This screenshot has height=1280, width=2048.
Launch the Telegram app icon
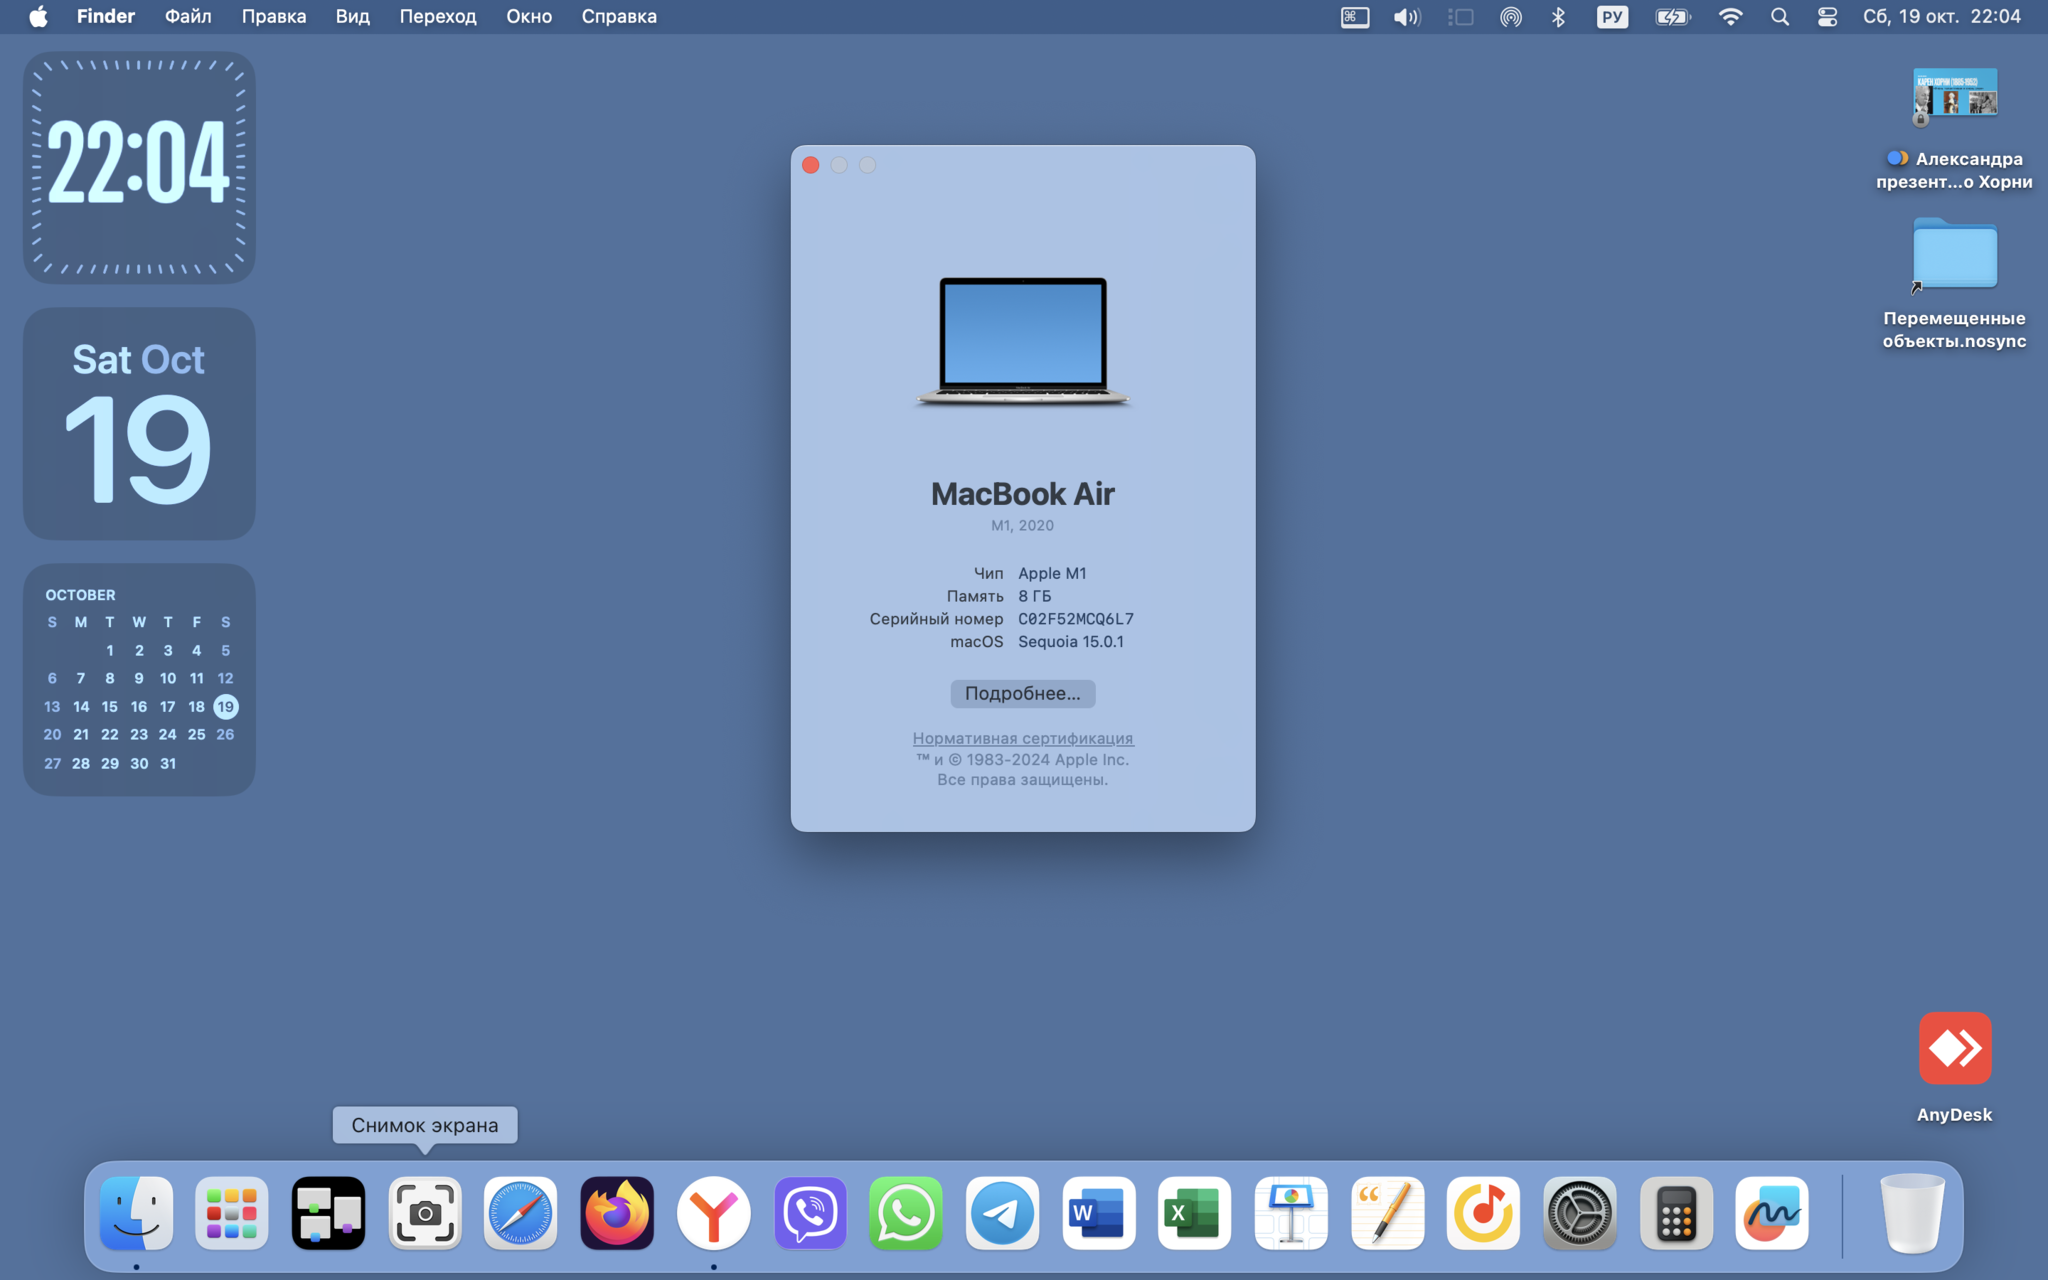click(1002, 1213)
